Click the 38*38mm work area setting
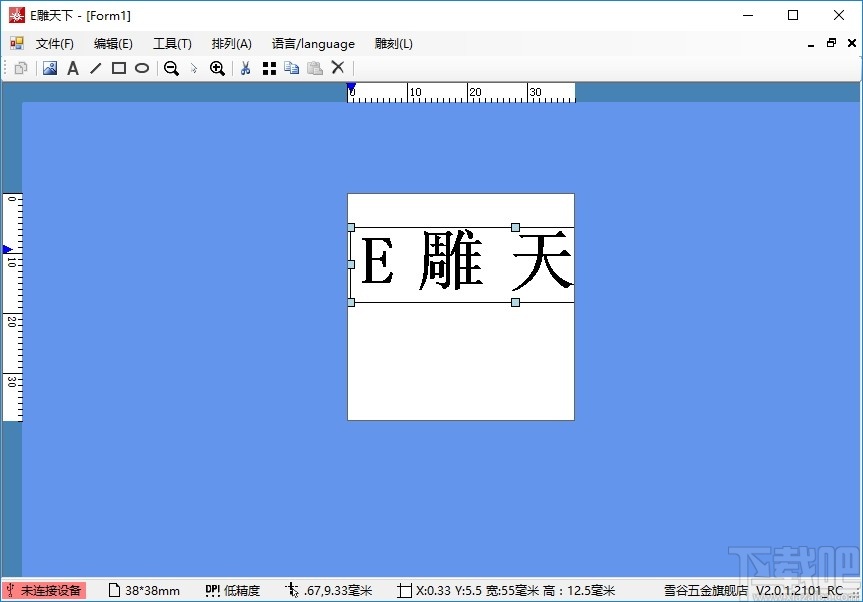This screenshot has width=863, height=602. pos(150,590)
